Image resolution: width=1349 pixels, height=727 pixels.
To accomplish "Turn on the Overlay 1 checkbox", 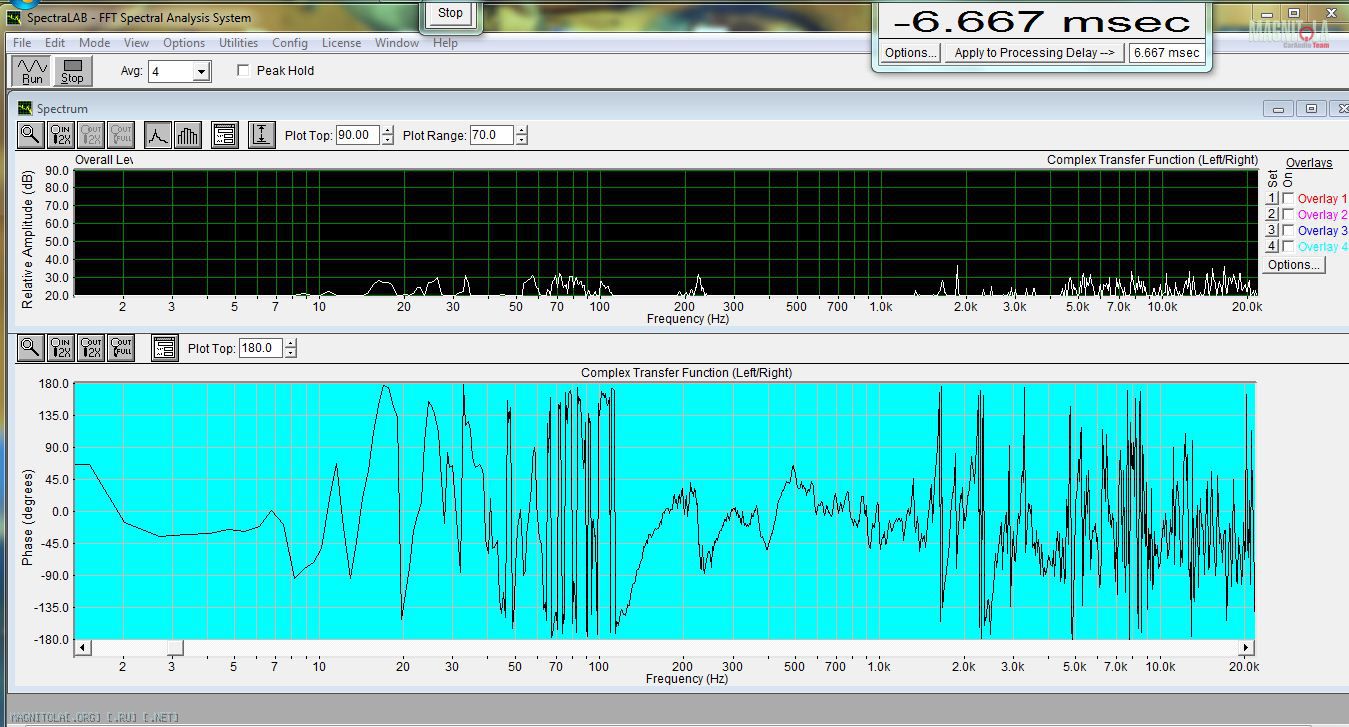I will (x=1288, y=199).
